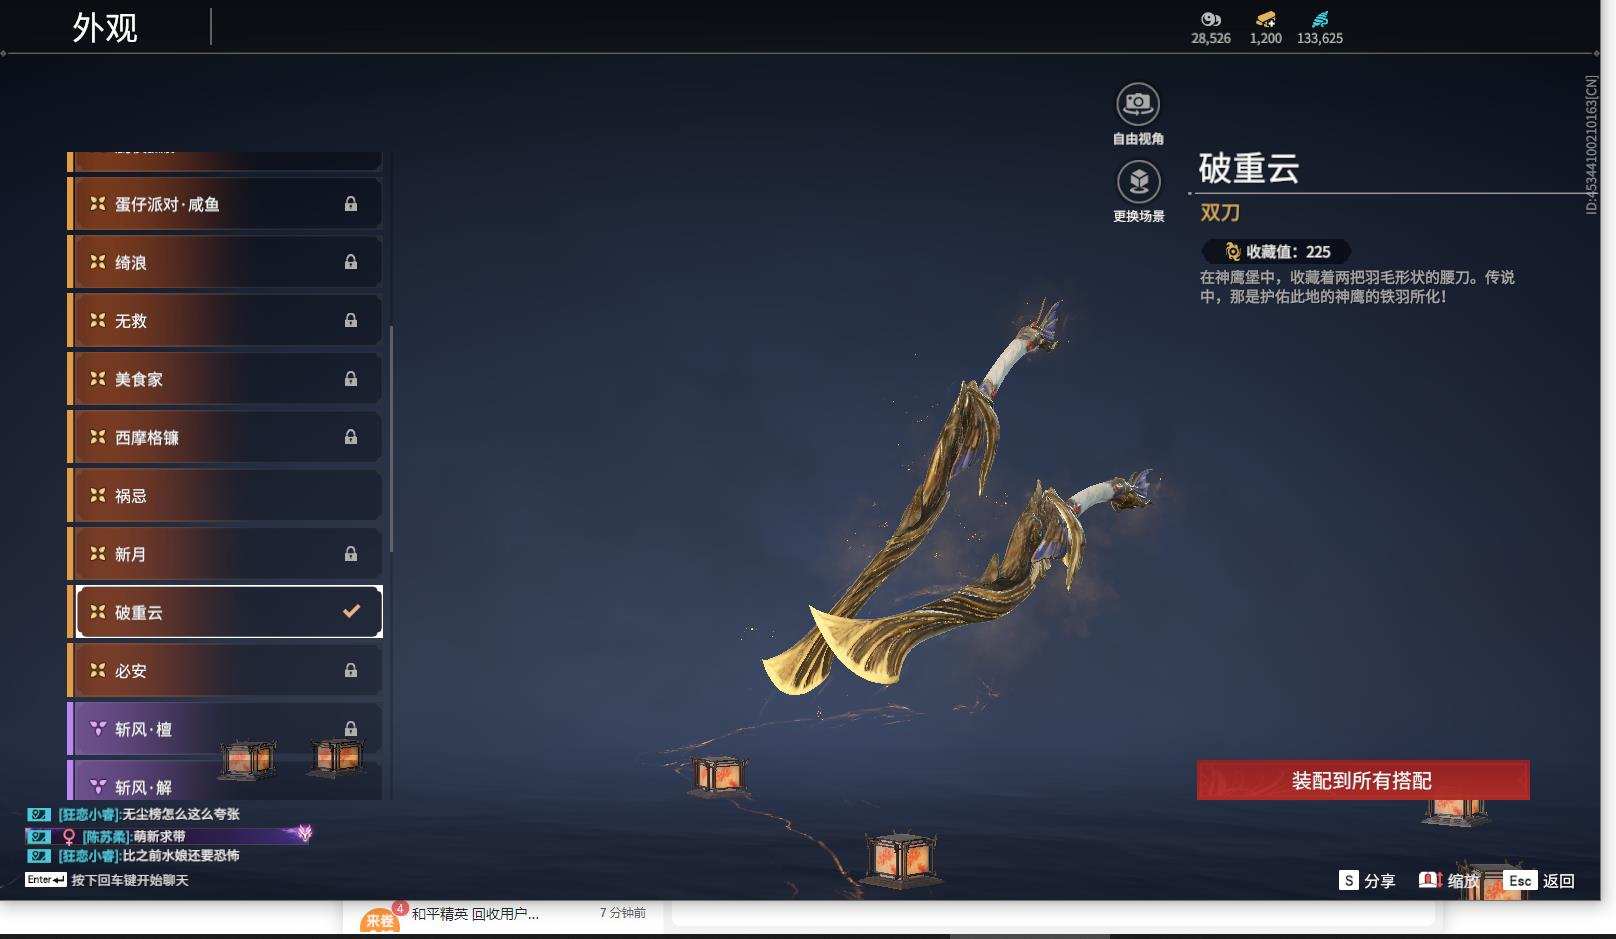The image size is (1616, 939).
Task: Select the 无救 skin entry
Action: [225, 320]
